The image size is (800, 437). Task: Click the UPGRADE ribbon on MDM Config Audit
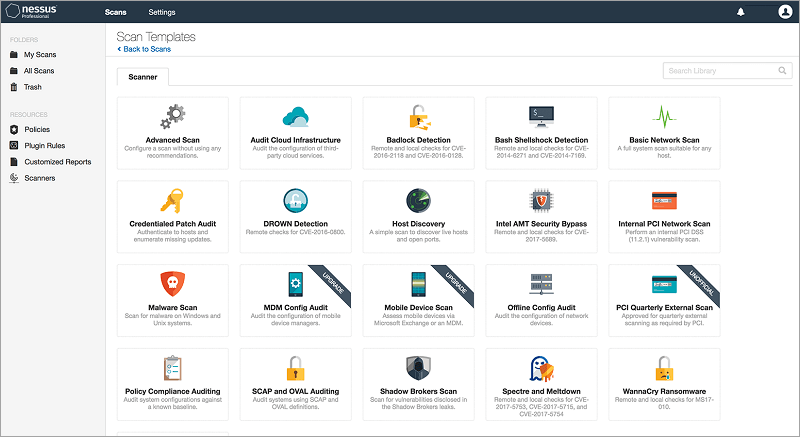point(333,283)
